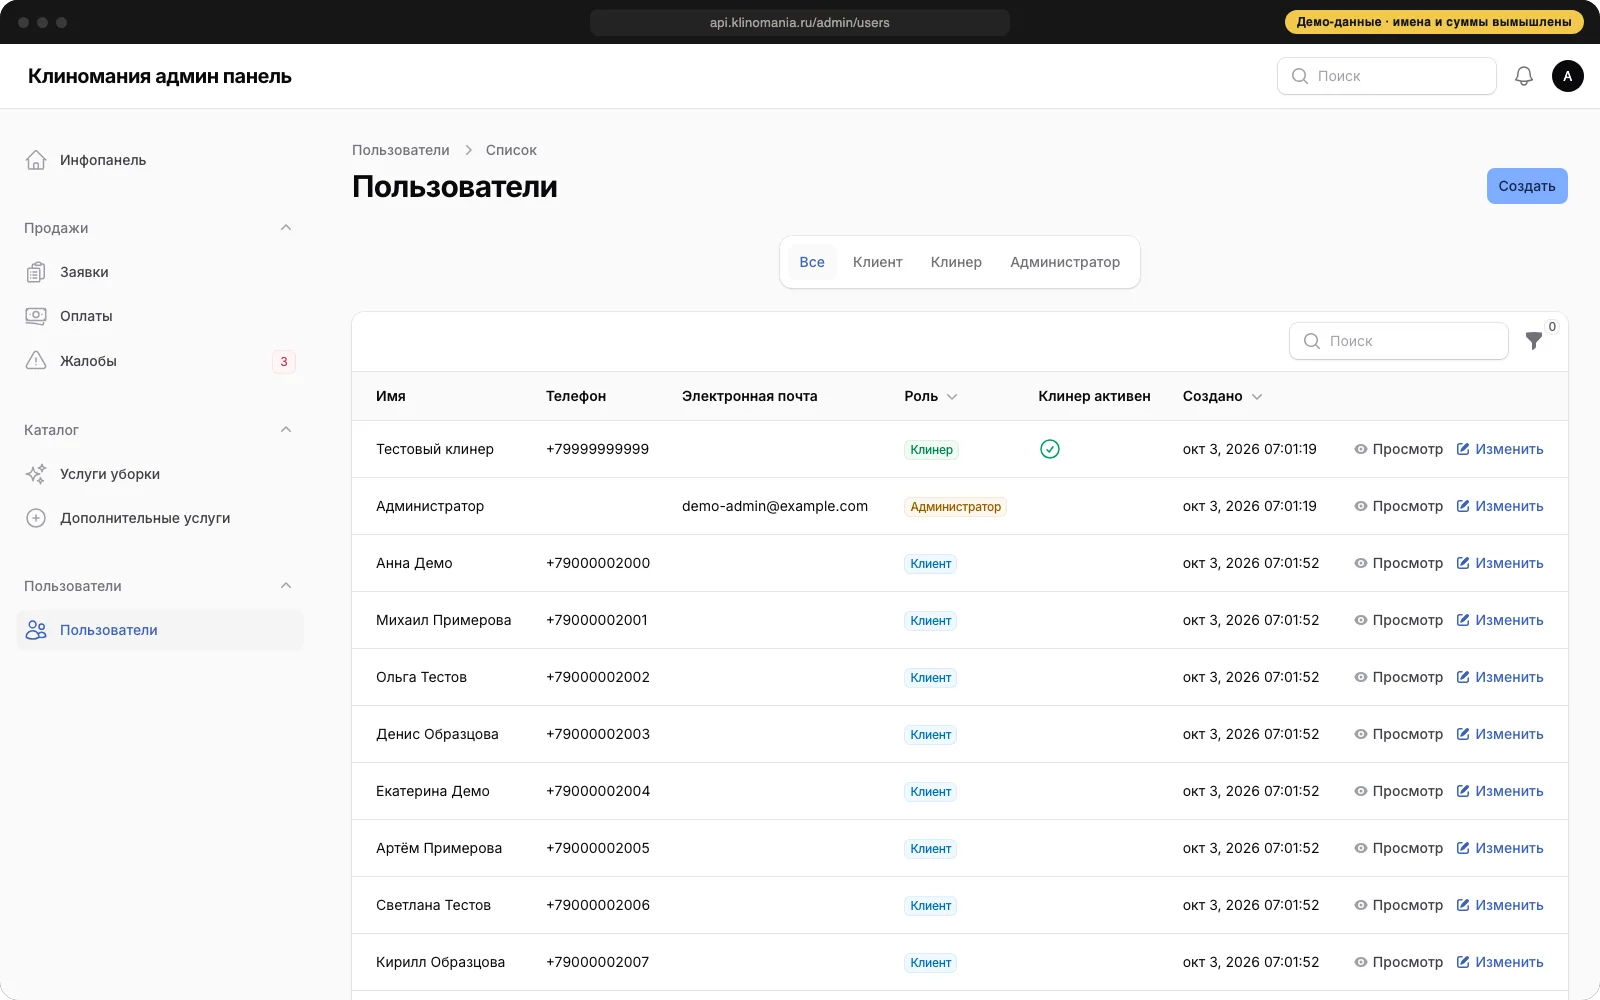Switch to the Клинер tab

956,262
